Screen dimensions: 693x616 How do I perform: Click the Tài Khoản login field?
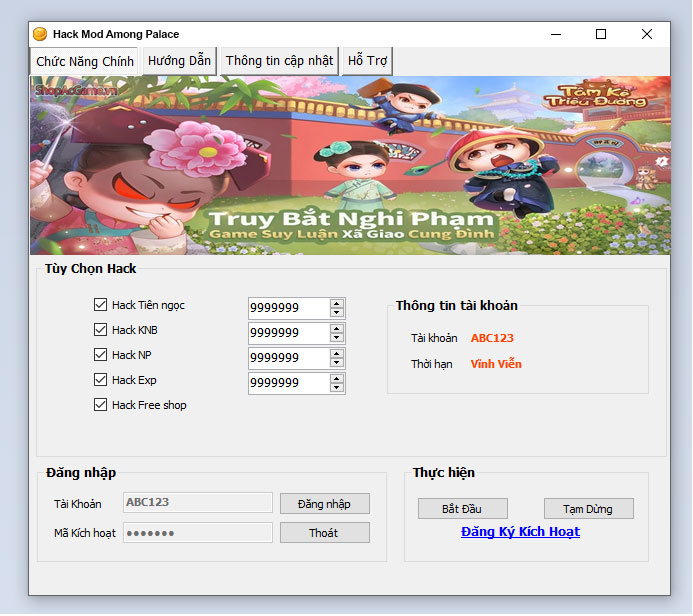tap(198, 502)
